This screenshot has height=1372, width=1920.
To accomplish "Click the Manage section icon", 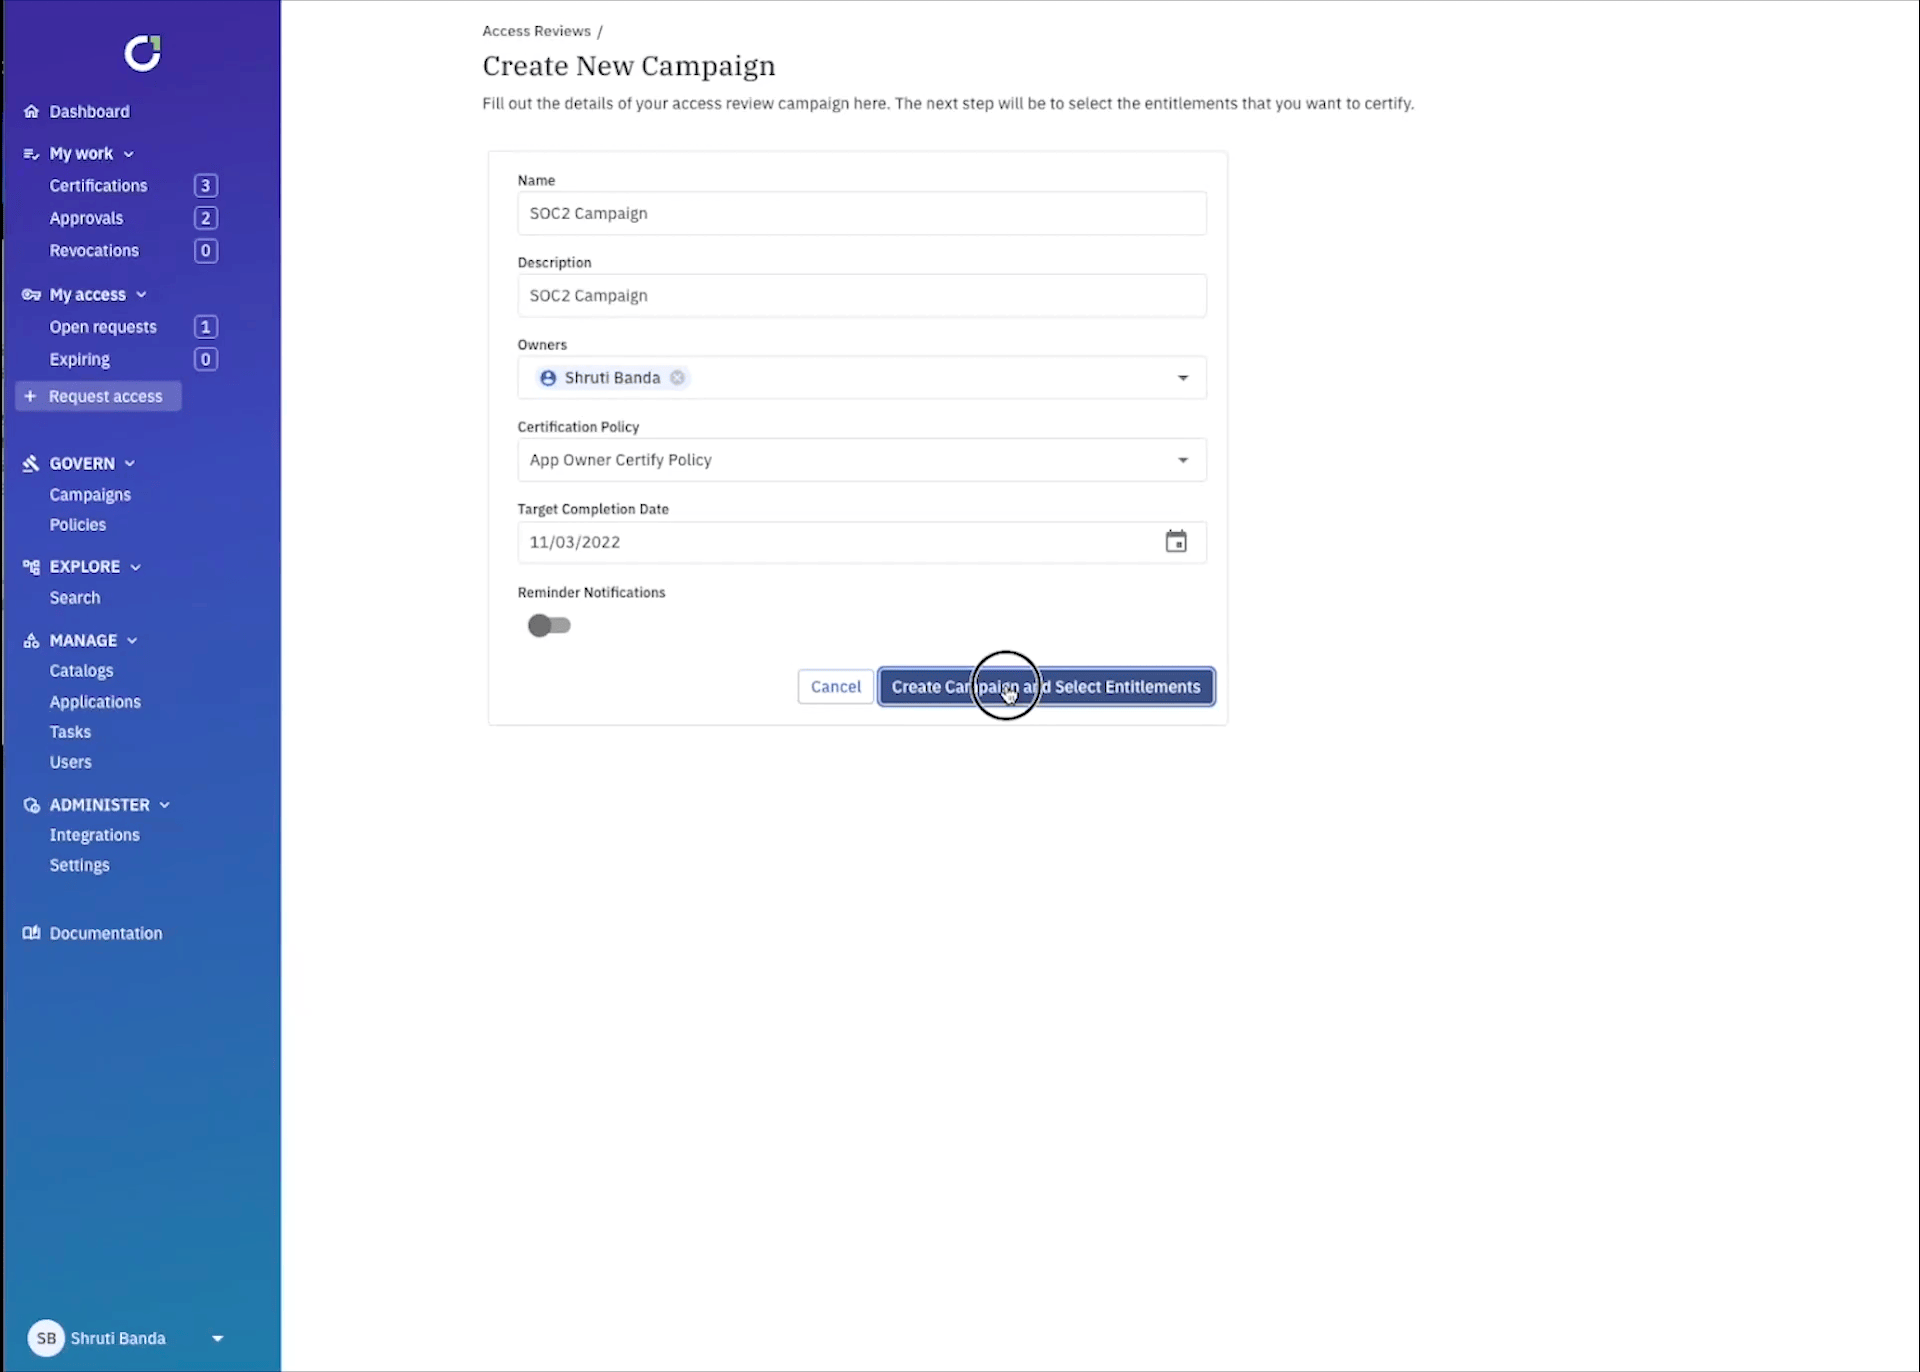I will [x=31, y=638].
